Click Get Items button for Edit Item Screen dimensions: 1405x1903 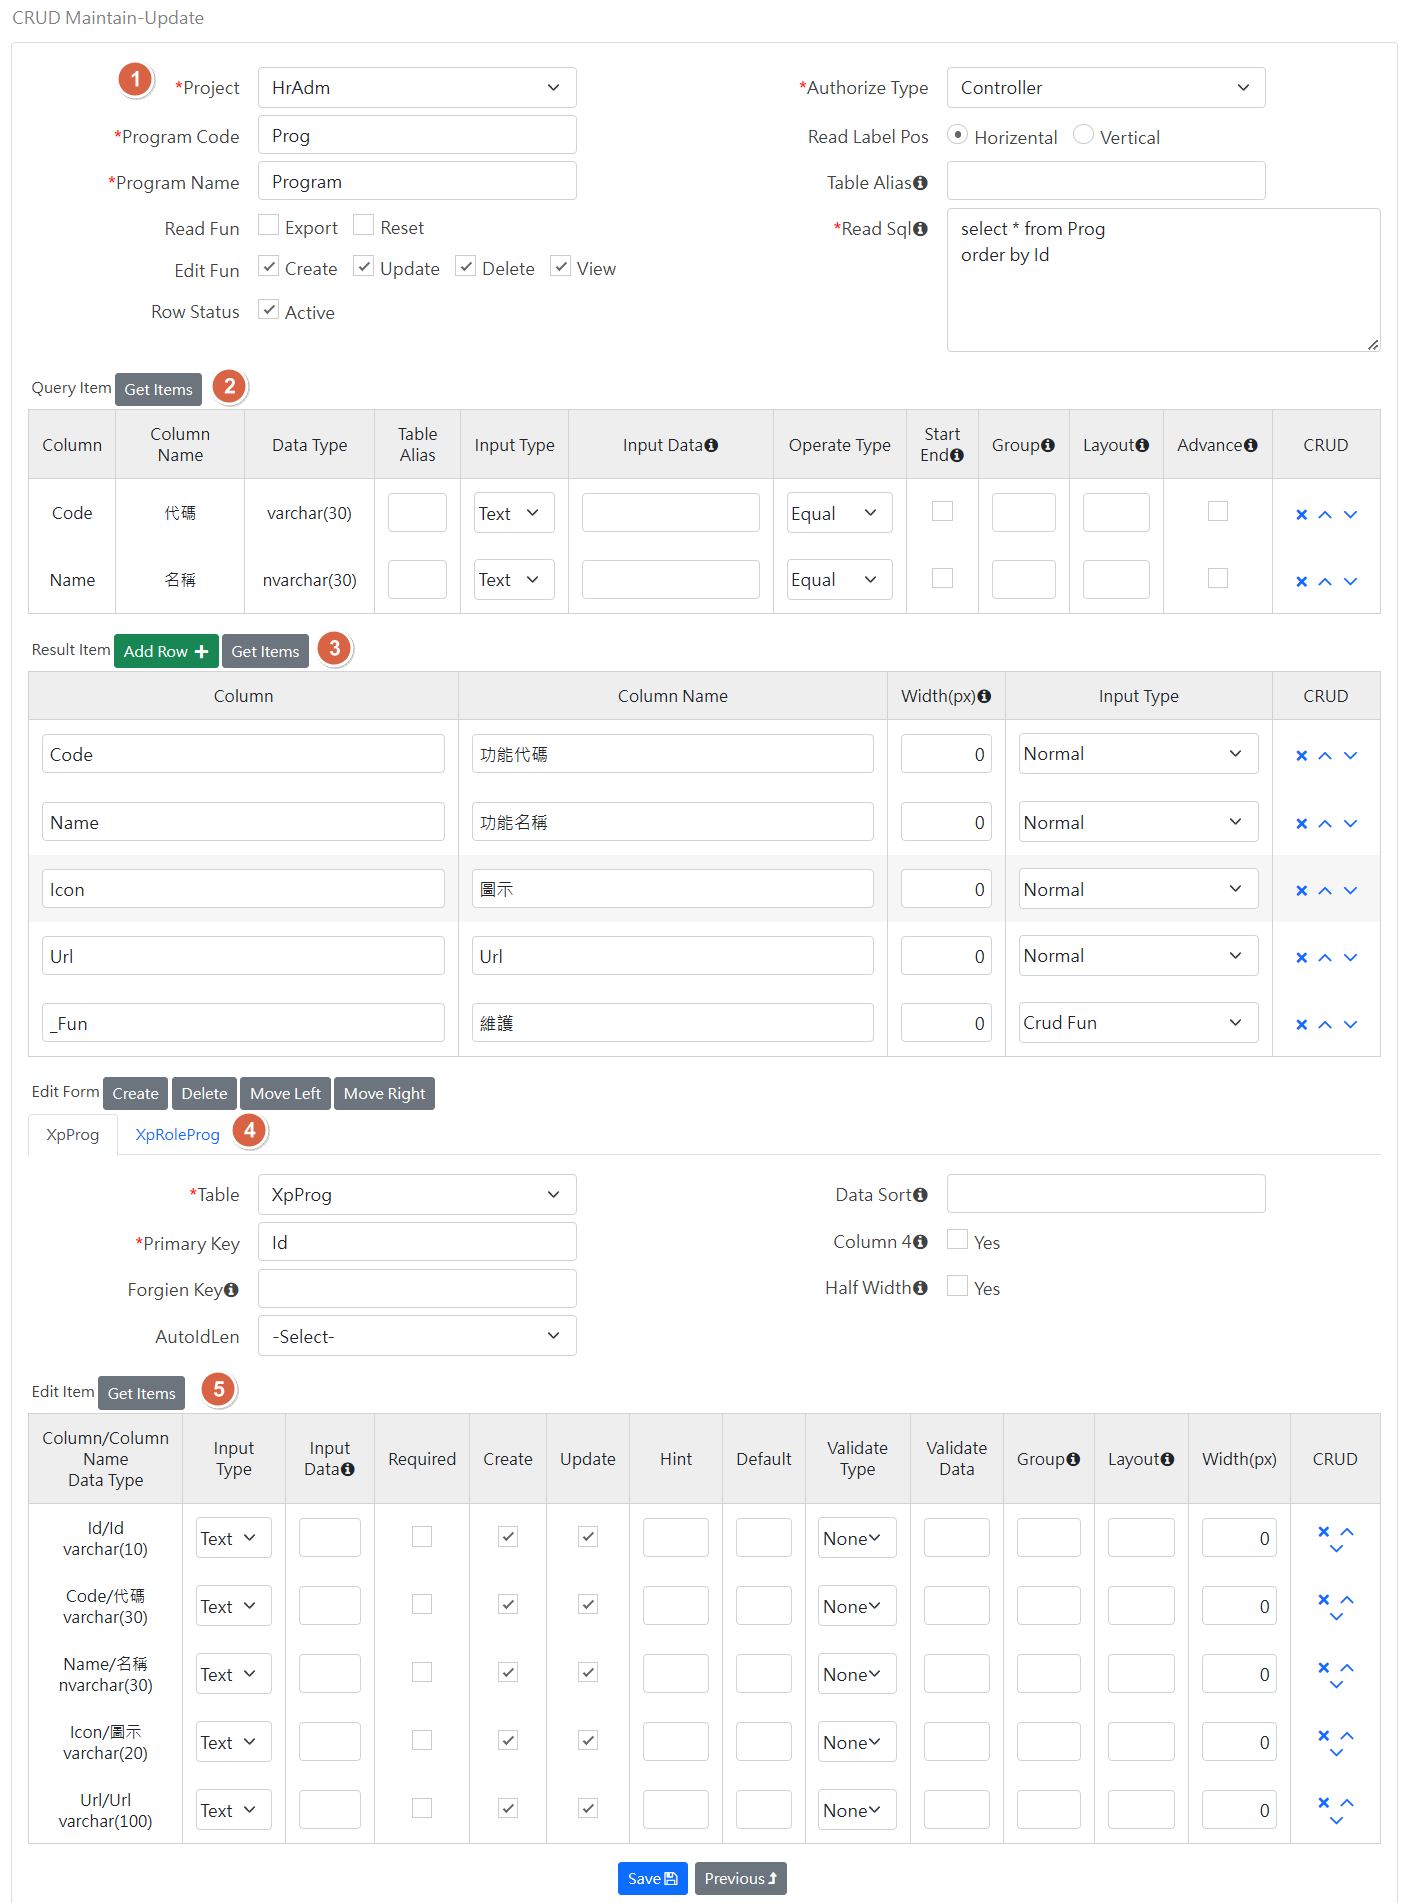click(141, 1393)
